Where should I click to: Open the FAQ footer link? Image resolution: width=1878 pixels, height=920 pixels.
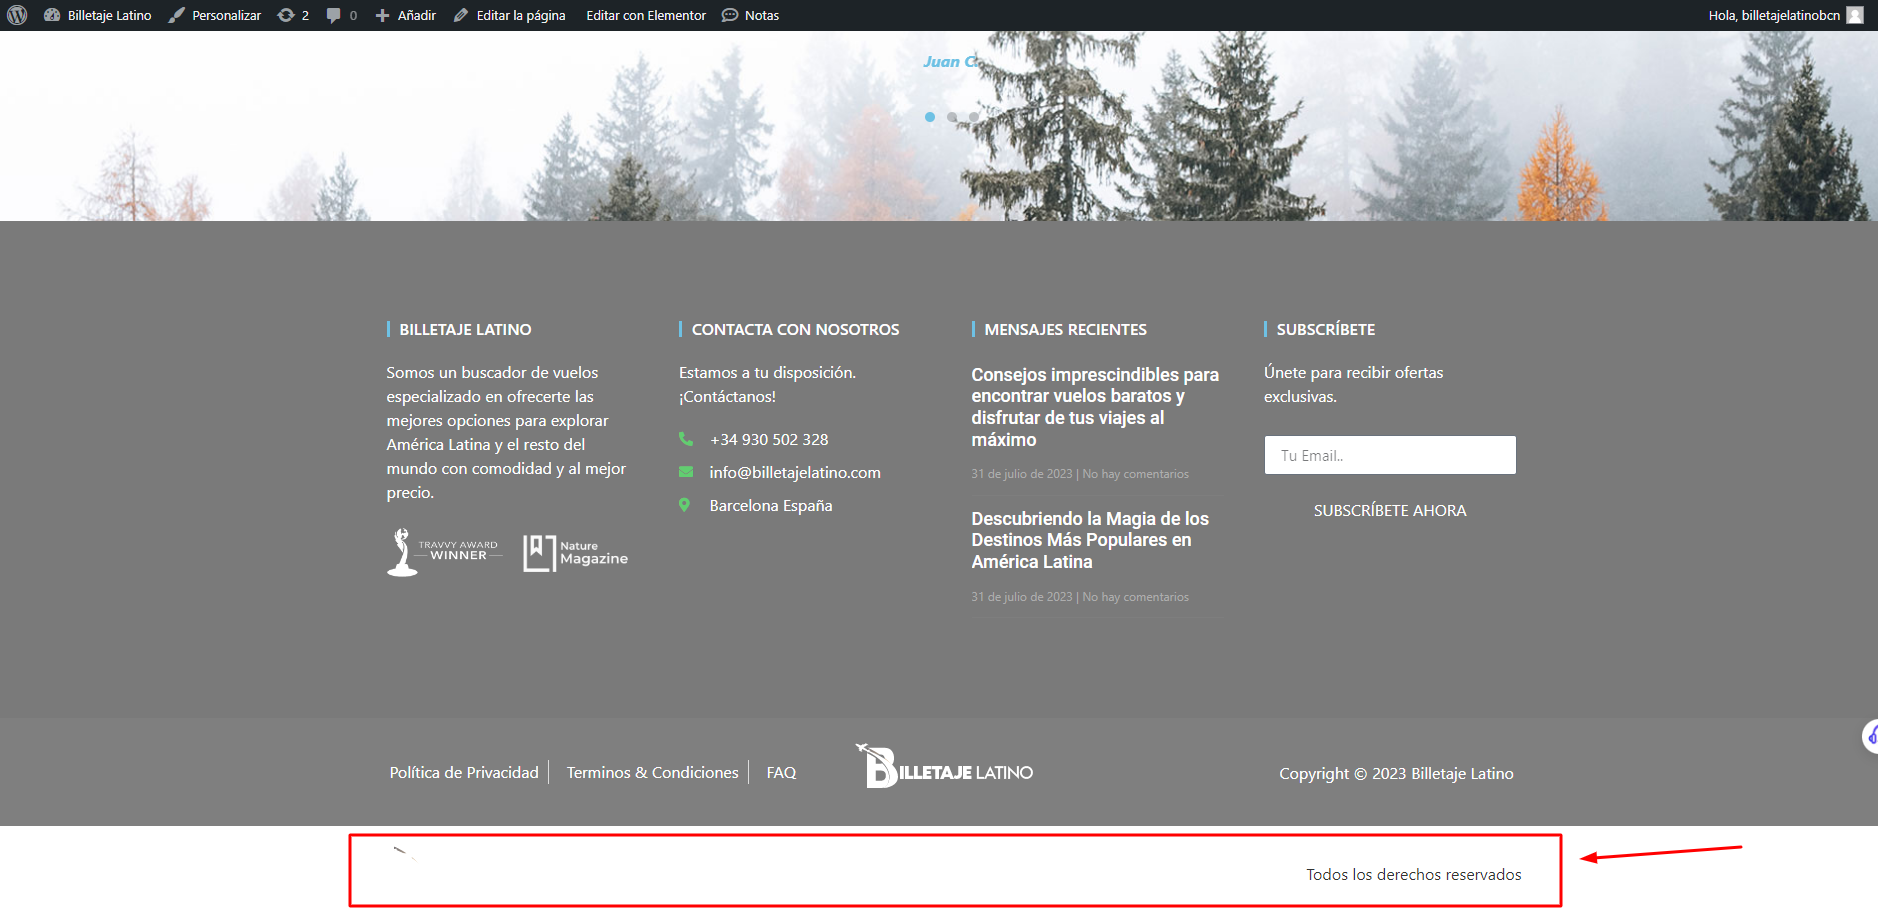(x=781, y=772)
